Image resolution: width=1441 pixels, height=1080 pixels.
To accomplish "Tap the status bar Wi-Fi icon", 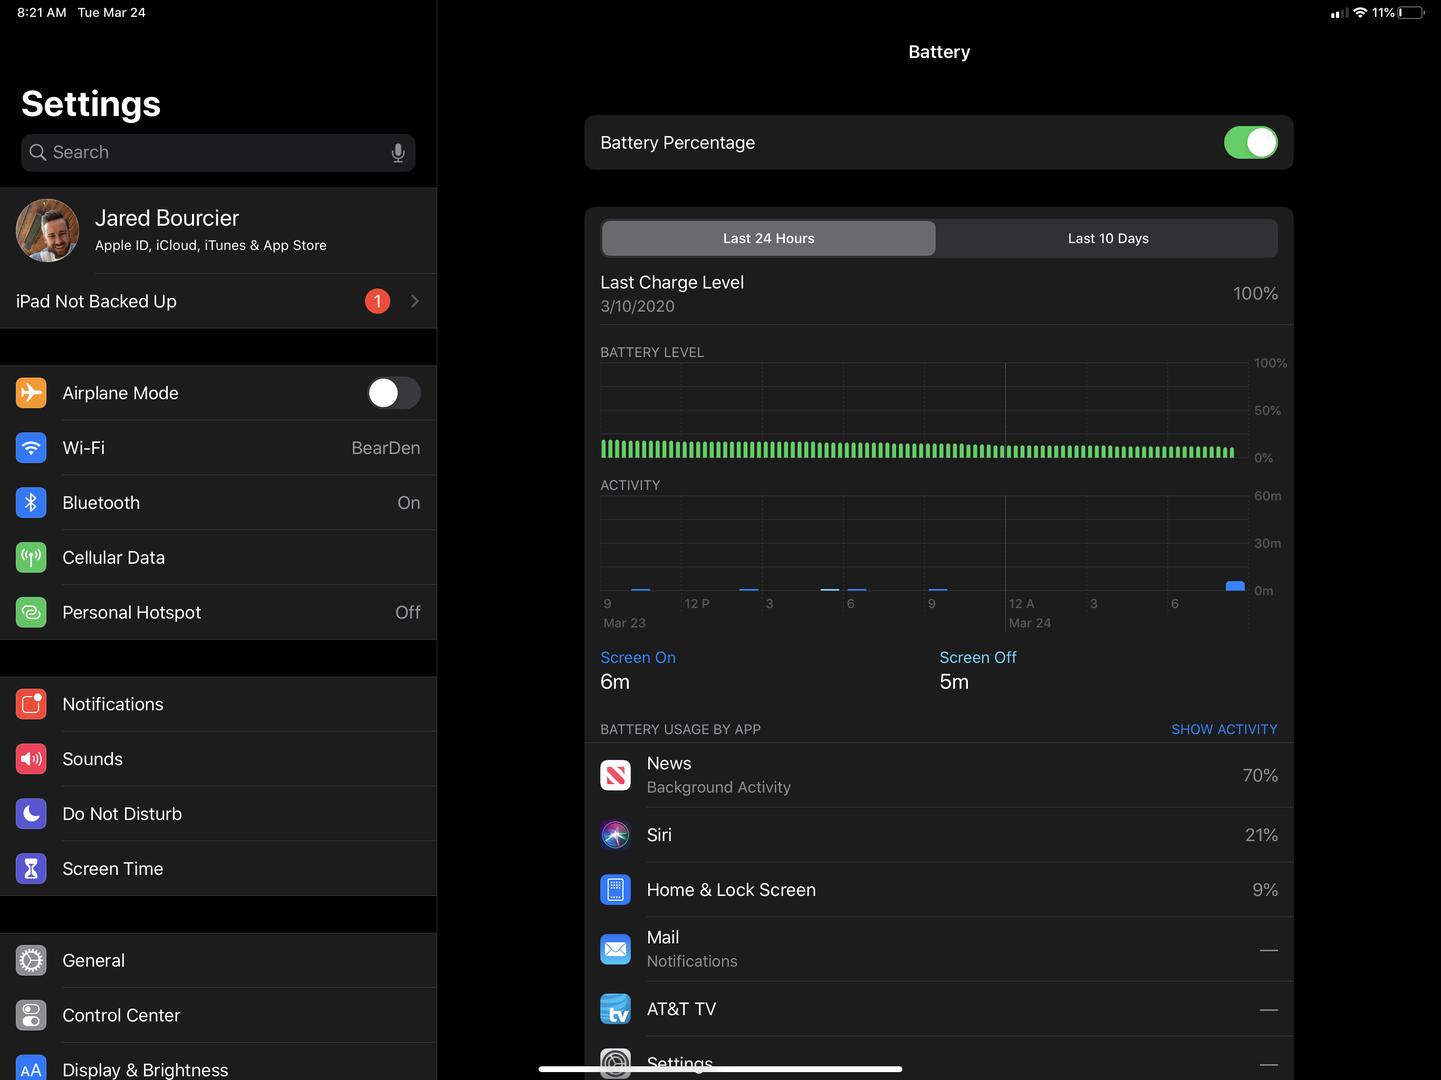I will coord(1360,12).
